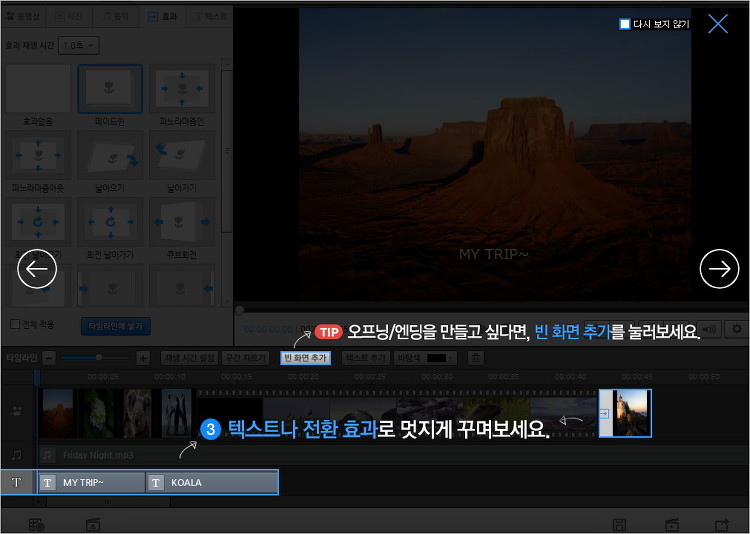Open the new project film icon

tap(36, 524)
